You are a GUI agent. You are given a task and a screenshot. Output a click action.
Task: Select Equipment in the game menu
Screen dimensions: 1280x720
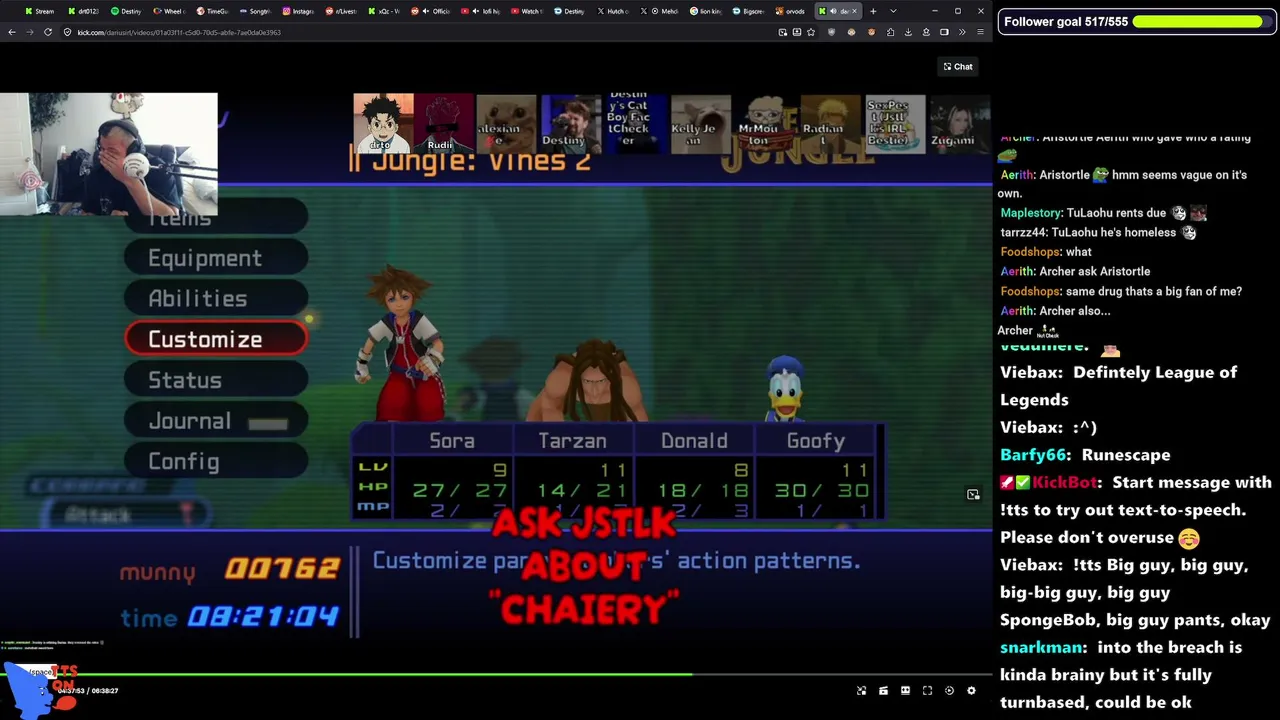(x=216, y=258)
